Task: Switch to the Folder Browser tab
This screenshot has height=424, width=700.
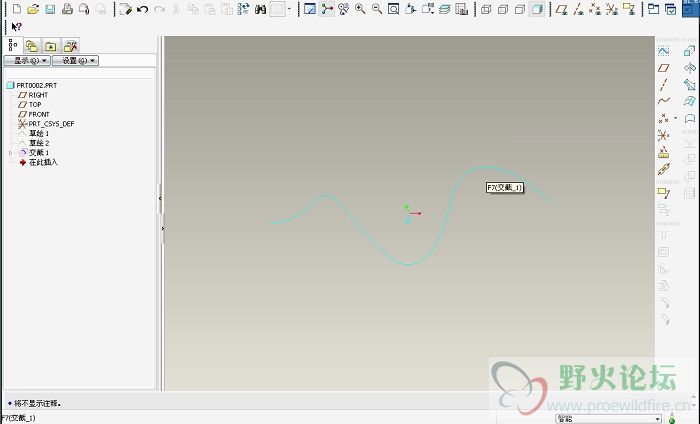Action: tap(32, 46)
